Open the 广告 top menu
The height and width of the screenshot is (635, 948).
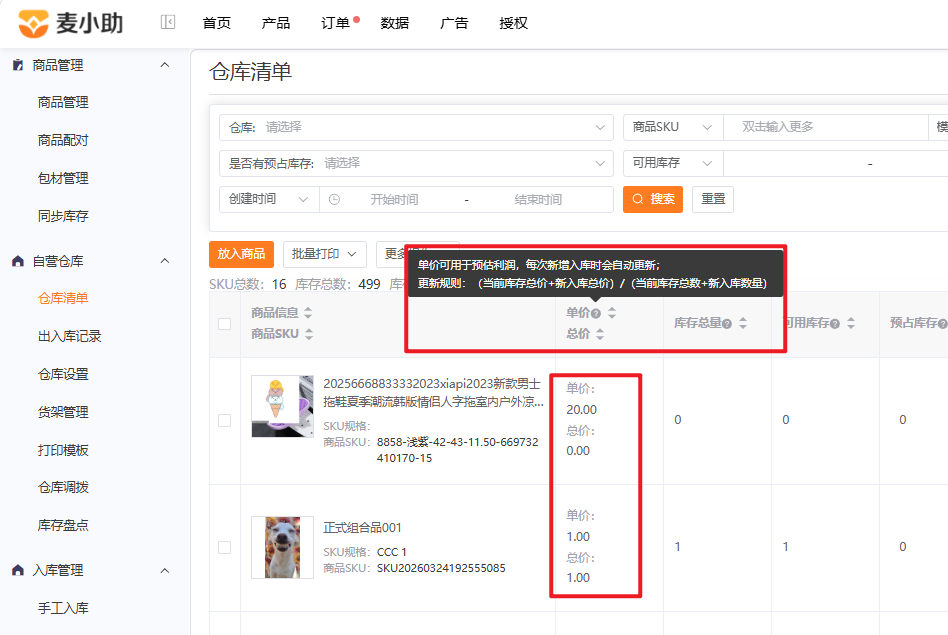(454, 23)
